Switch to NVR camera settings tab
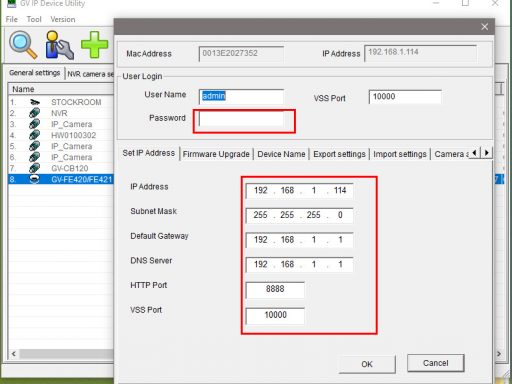Image resolution: width=512 pixels, height=384 pixels. 90,74
